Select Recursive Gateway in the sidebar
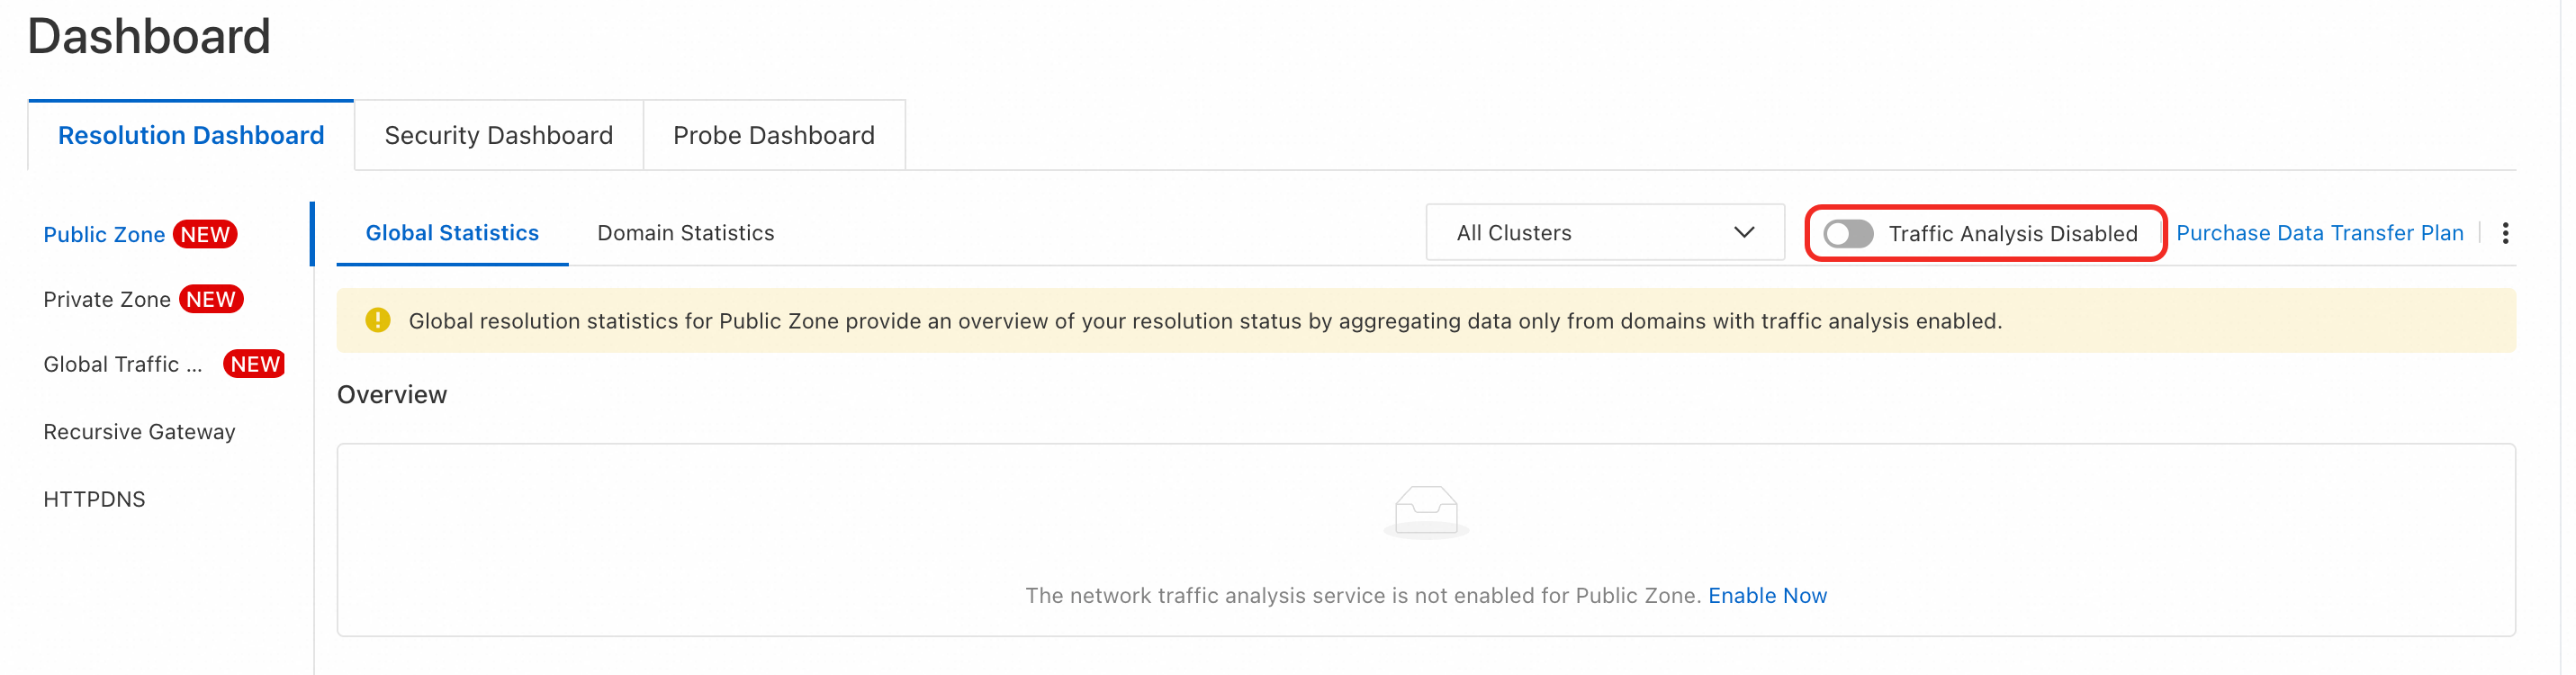This screenshot has height=675, width=2576. click(x=139, y=432)
